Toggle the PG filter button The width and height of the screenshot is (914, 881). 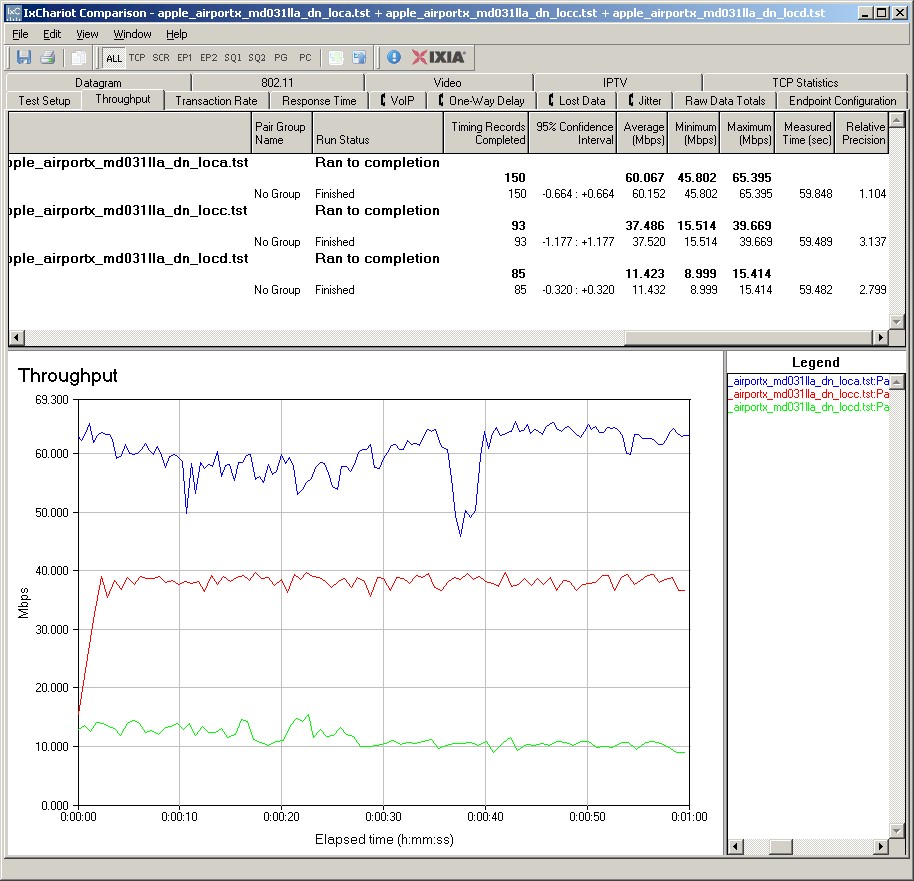pos(281,58)
